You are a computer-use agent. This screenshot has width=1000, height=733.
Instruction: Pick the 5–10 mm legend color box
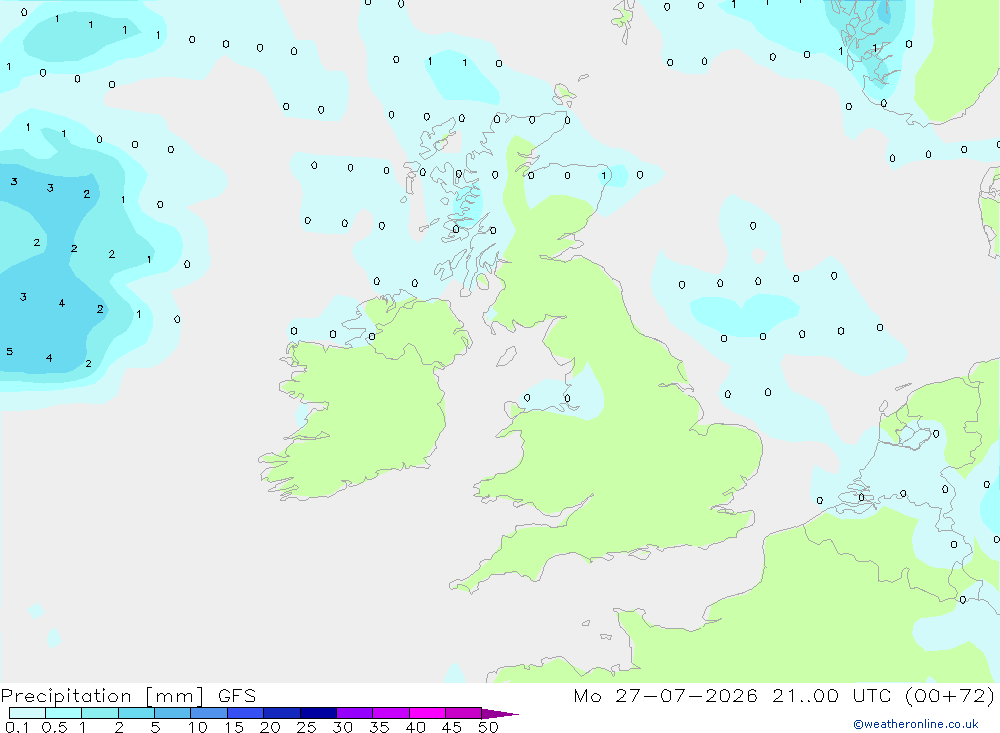(x=173, y=713)
